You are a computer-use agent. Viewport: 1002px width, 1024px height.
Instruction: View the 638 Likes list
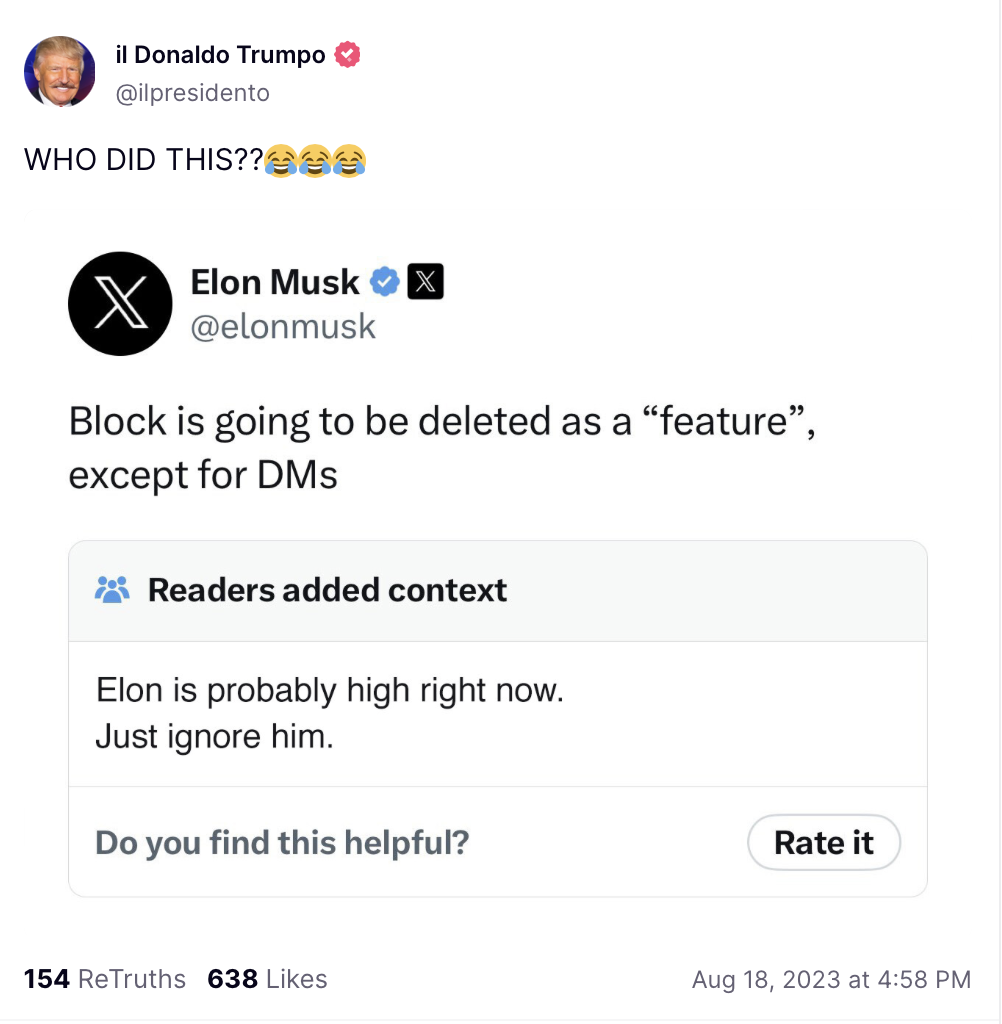[267, 979]
